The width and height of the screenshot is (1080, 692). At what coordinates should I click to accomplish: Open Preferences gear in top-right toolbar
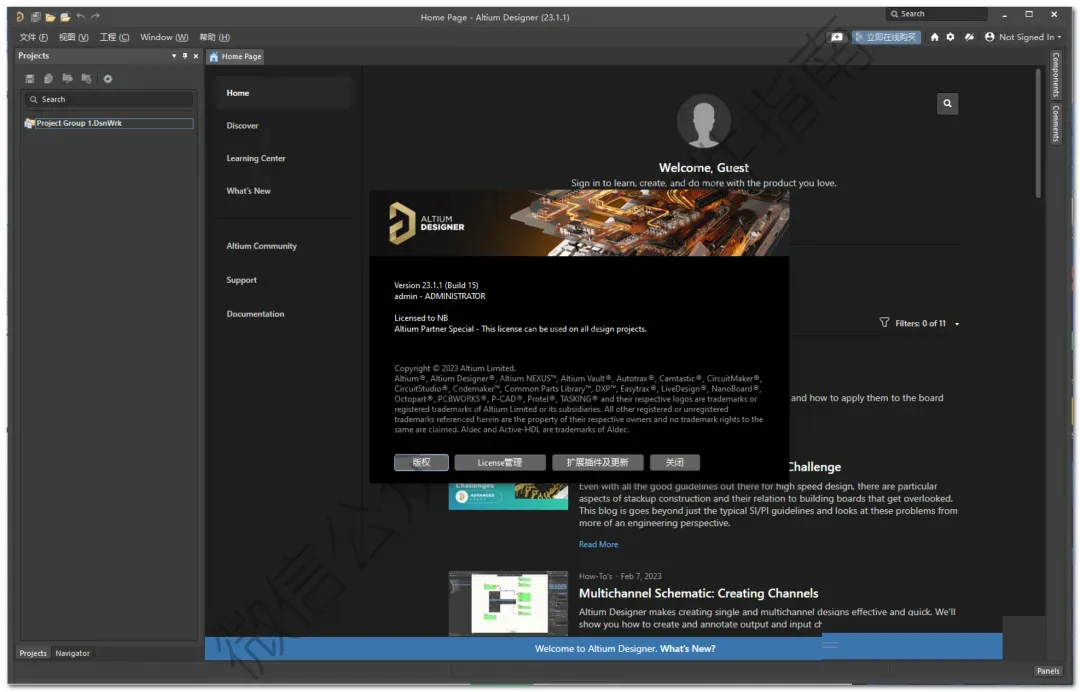pos(951,37)
